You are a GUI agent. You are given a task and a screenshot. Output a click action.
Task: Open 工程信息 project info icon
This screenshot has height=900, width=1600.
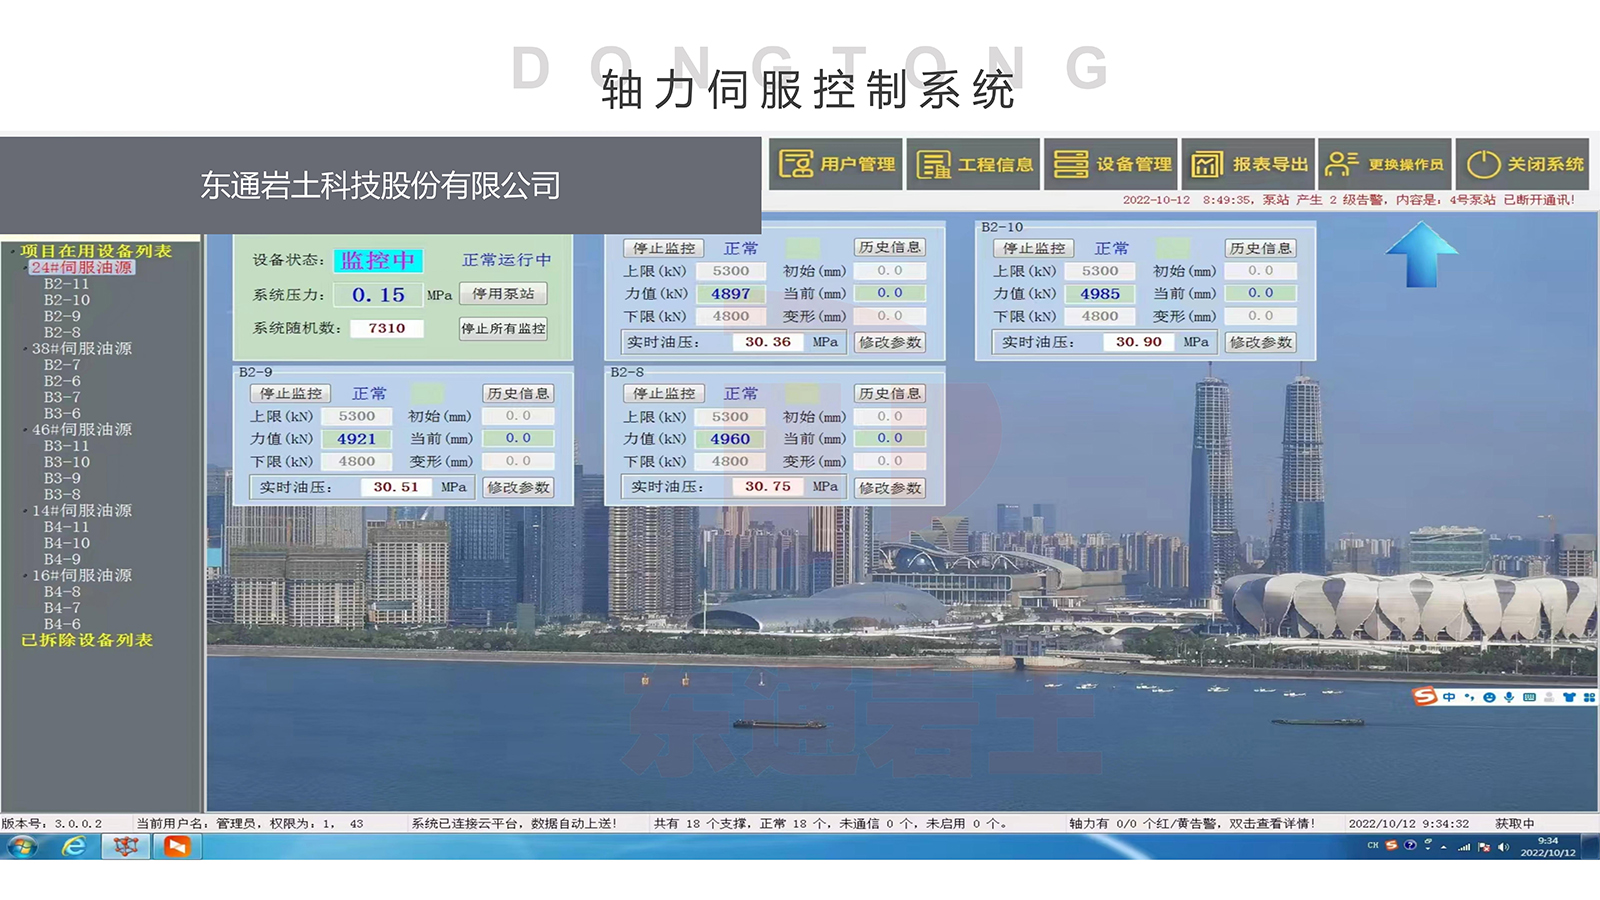934,164
